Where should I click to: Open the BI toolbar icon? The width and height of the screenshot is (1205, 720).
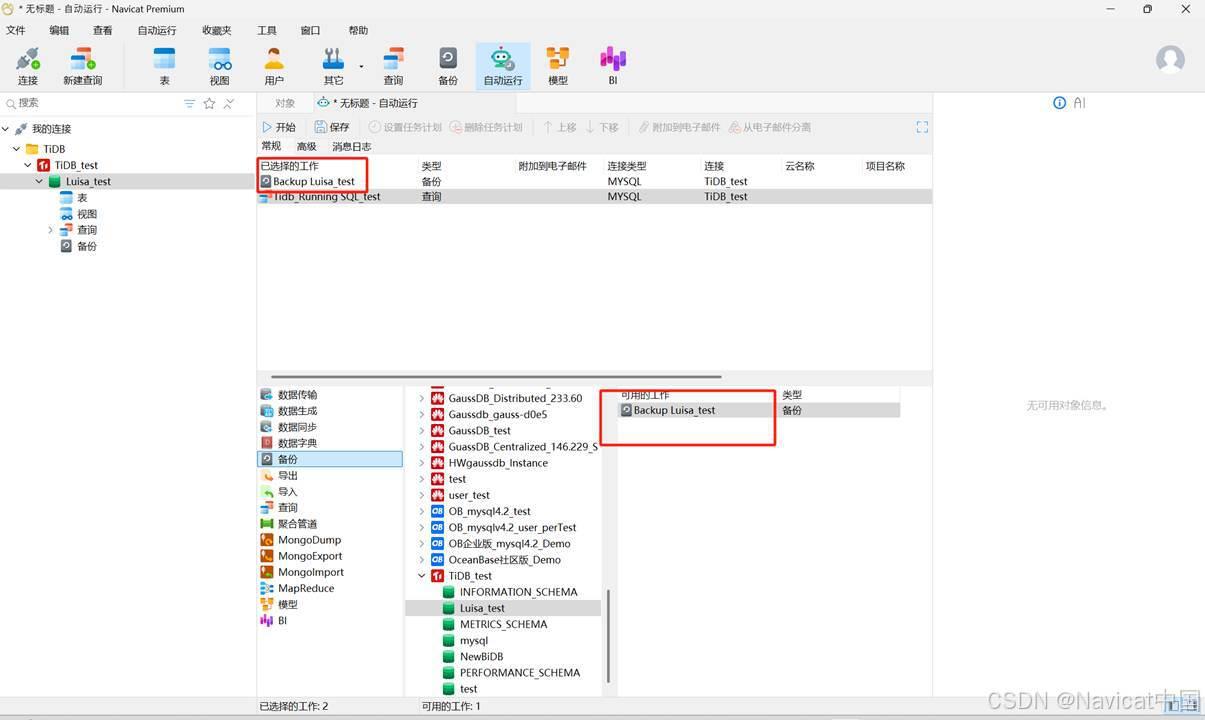coord(613,66)
